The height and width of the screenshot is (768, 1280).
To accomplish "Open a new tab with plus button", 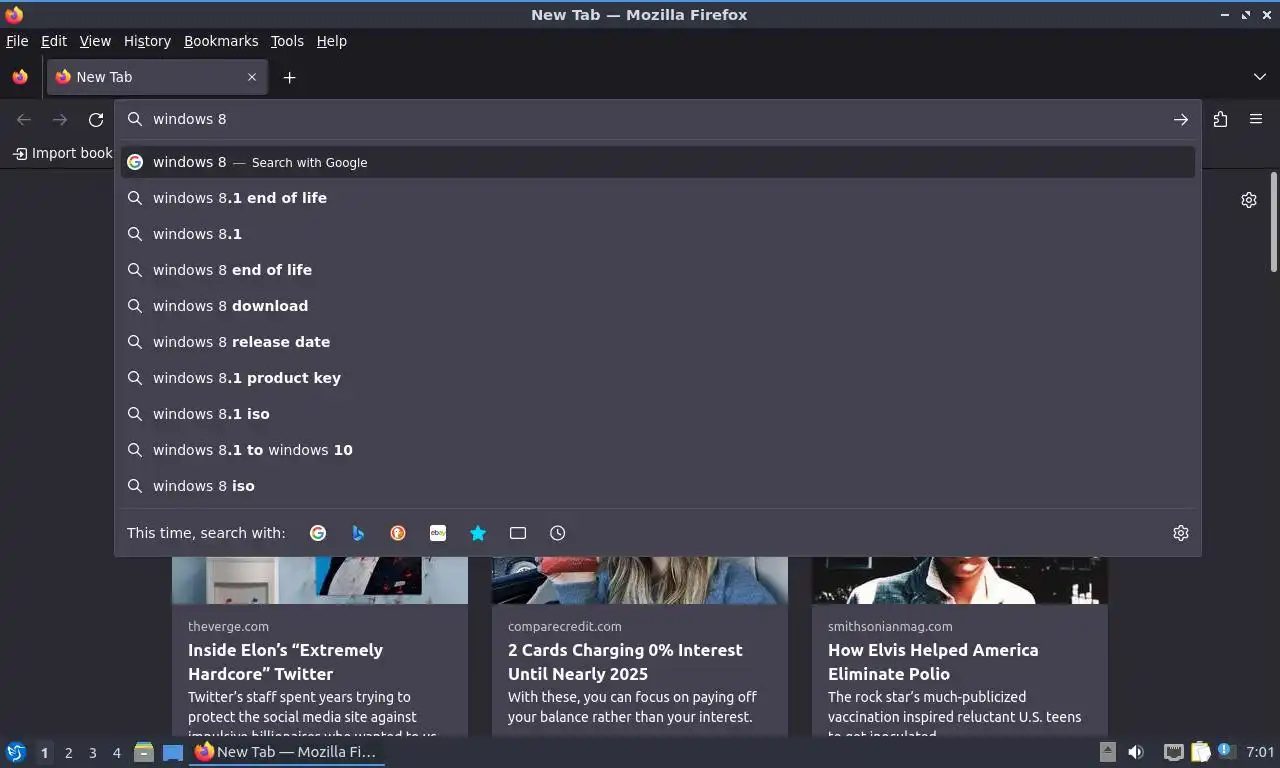I will tap(289, 77).
